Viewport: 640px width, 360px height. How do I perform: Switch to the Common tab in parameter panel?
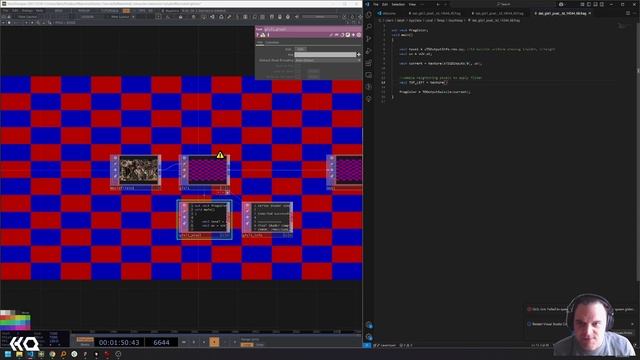(x=272, y=42)
